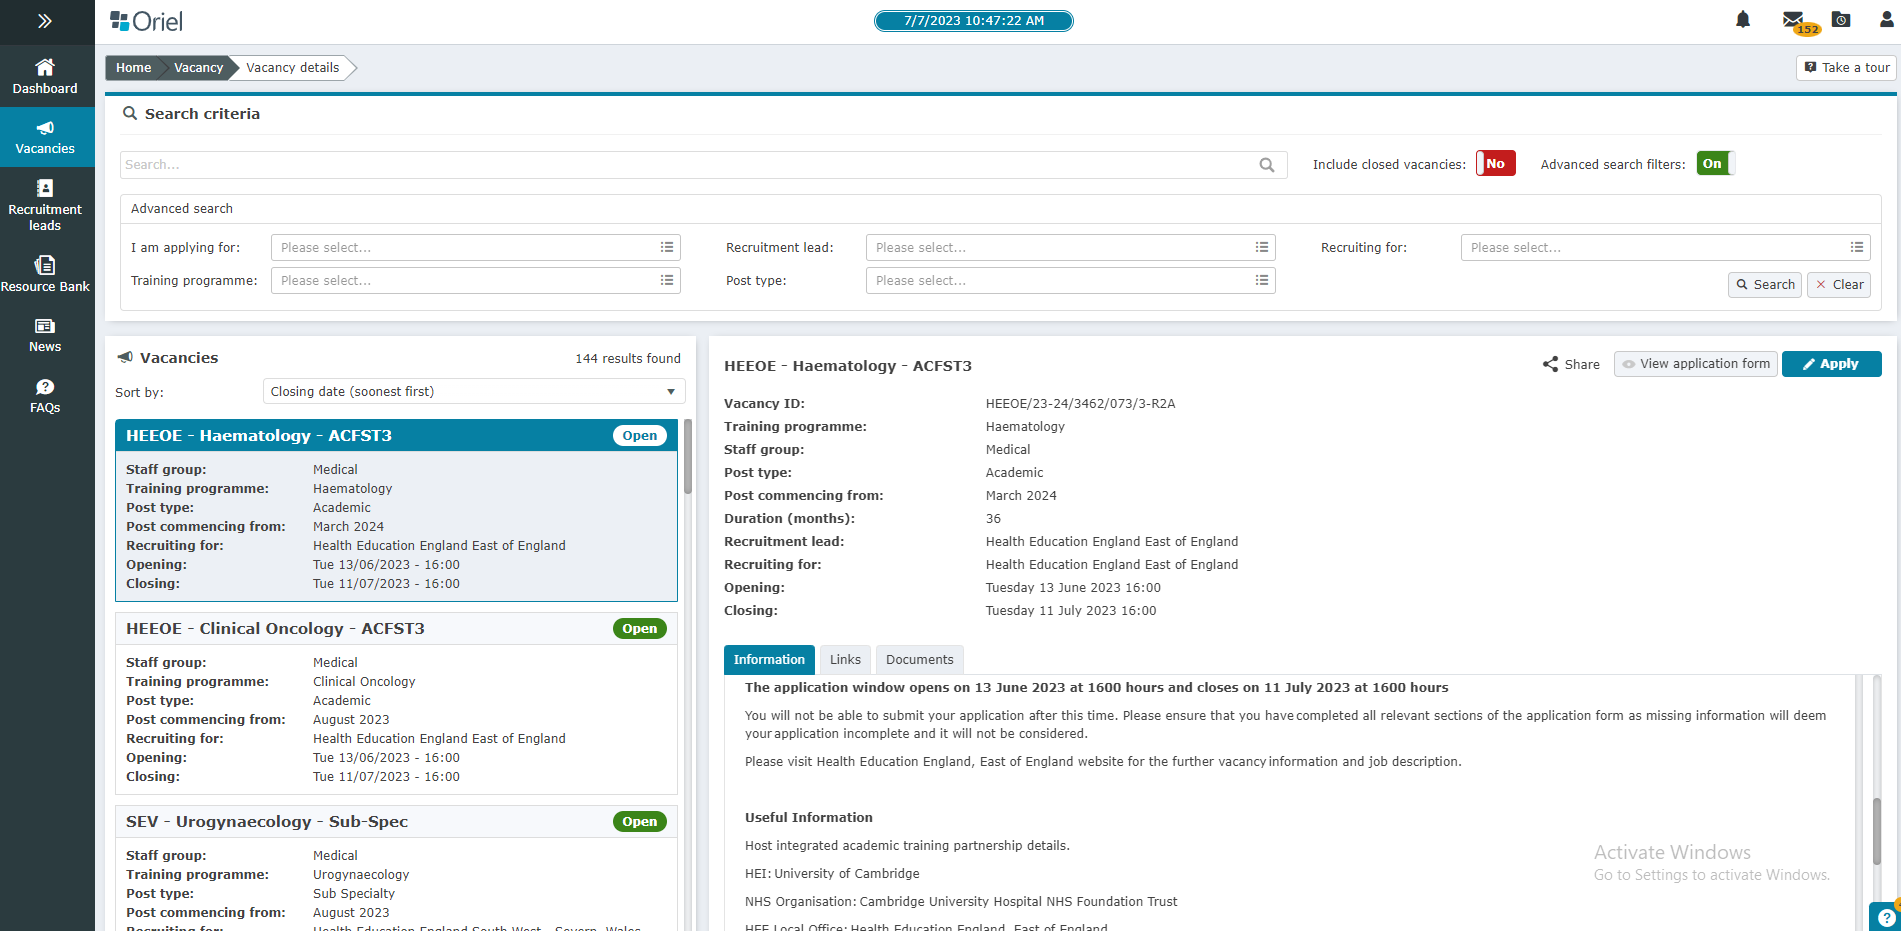The width and height of the screenshot is (1901, 931).
Task: Open notifications via the bell icon
Action: tap(1743, 19)
